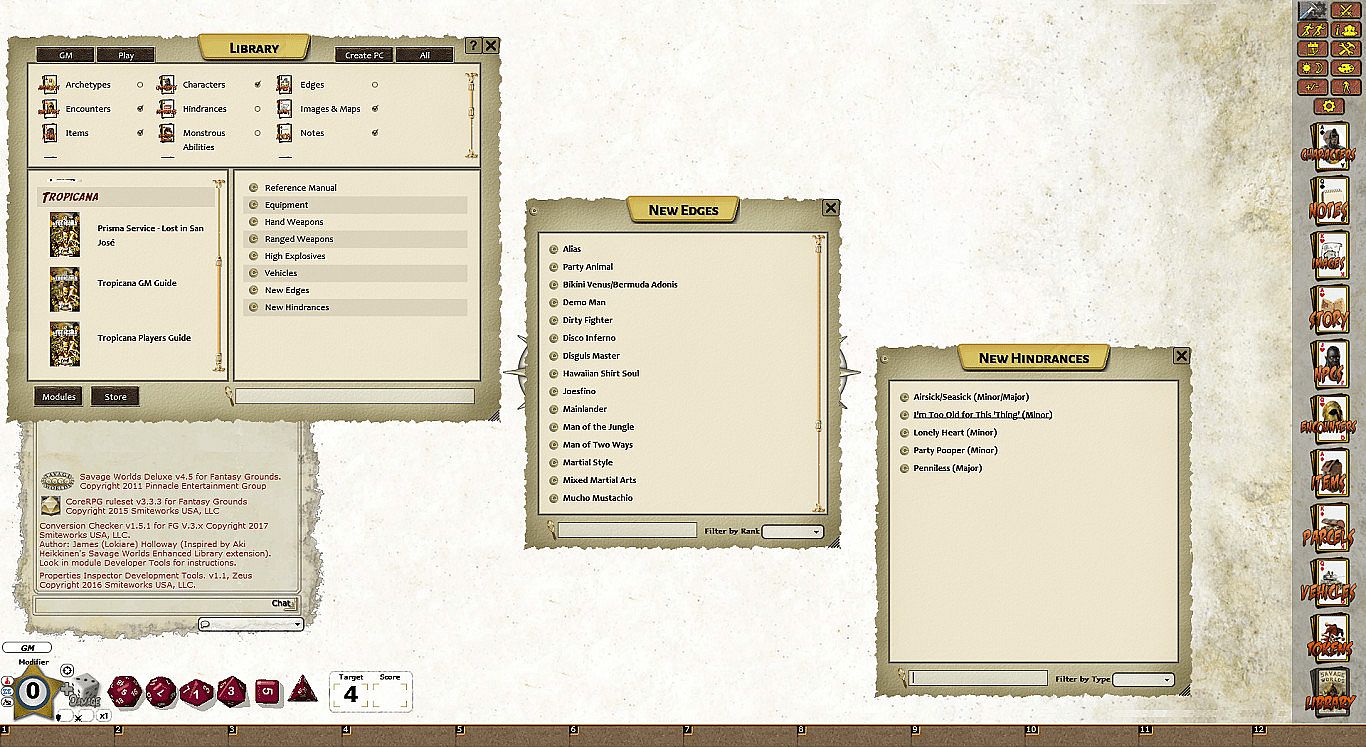Open the Dirty Fighter edge
Viewport: 1366px width, 747px height.
tap(588, 320)
